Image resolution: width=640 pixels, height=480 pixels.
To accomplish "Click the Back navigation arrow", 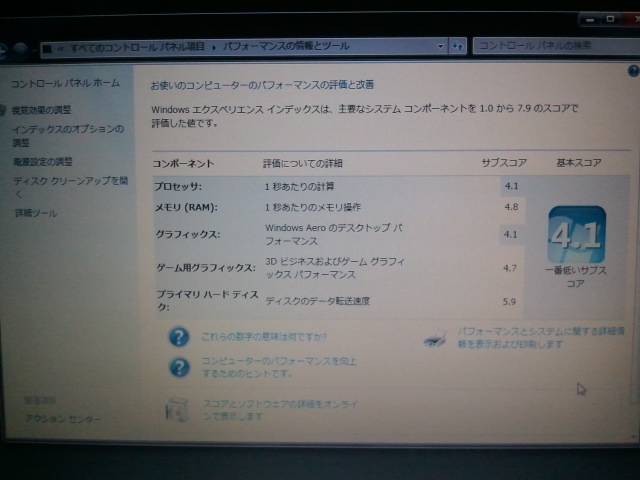I will (x=2, y=50).
